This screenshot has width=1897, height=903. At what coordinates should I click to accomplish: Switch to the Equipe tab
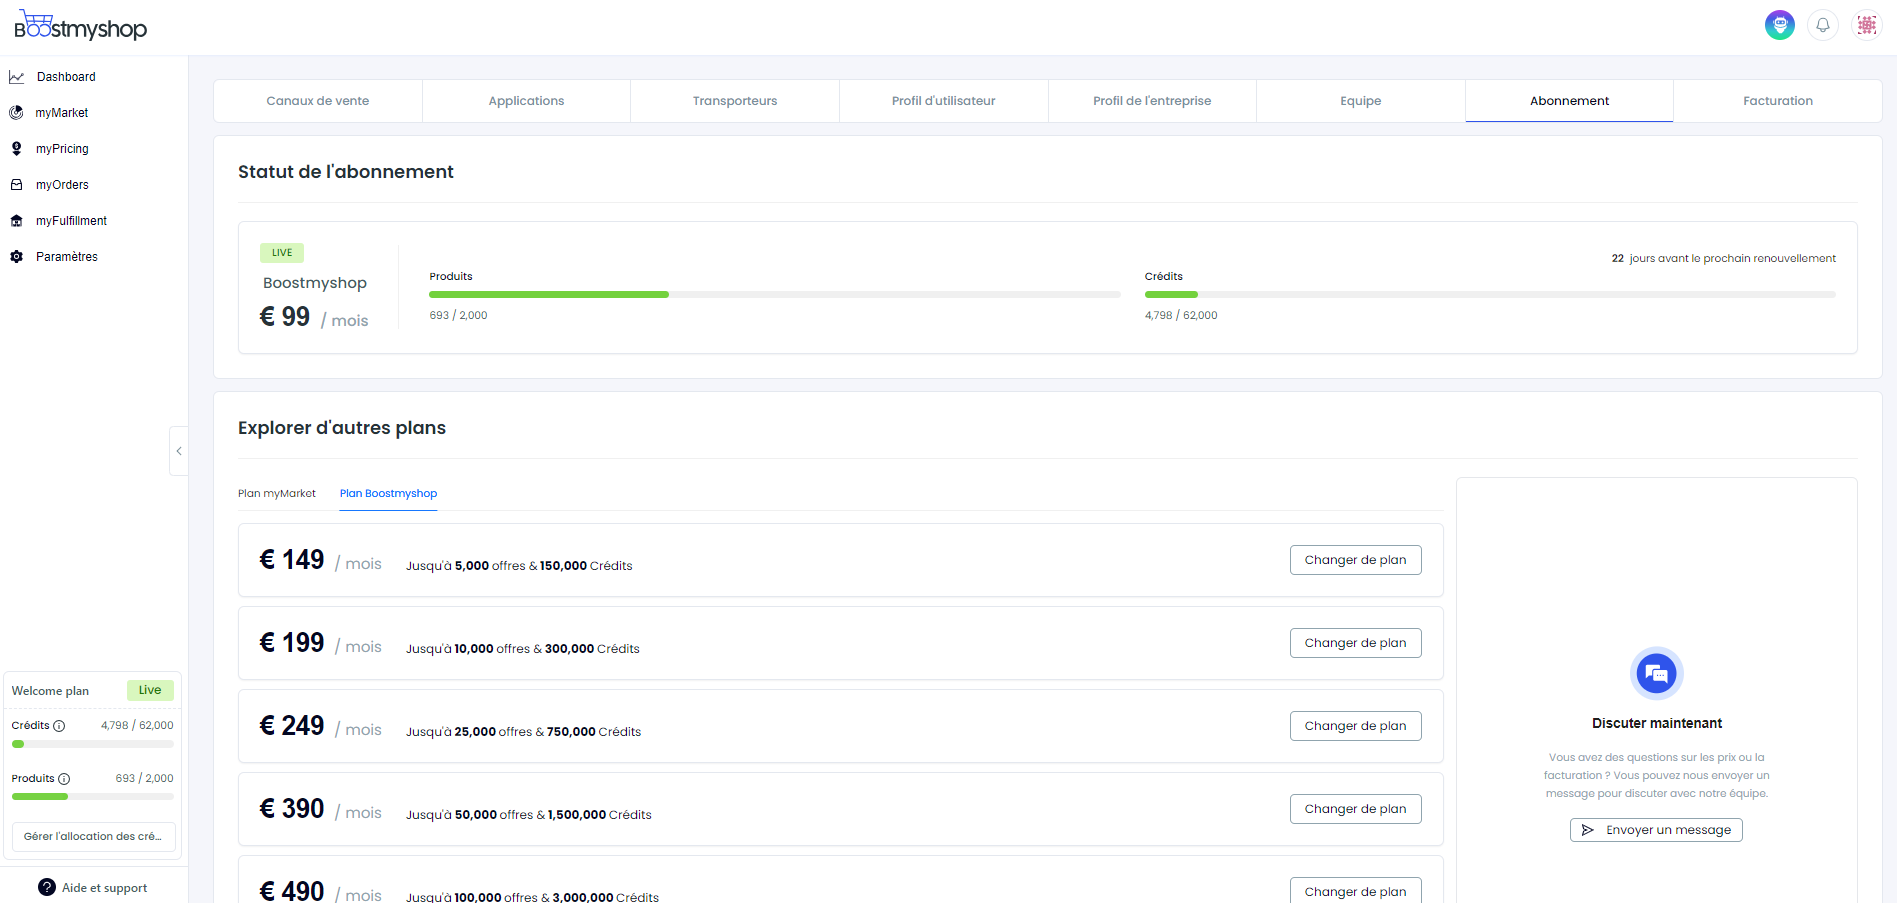tap(1361, 101)
